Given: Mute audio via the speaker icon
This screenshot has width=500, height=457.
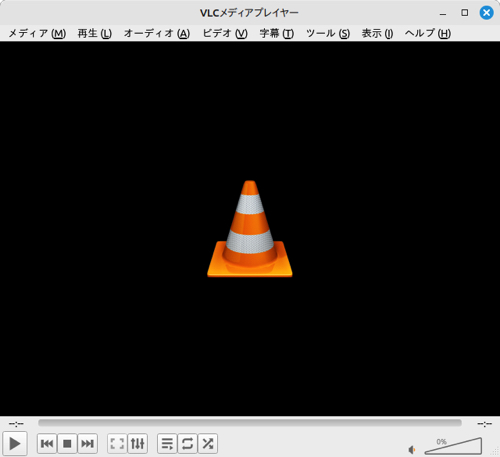Looking at the screenshot, I should 412,450.
